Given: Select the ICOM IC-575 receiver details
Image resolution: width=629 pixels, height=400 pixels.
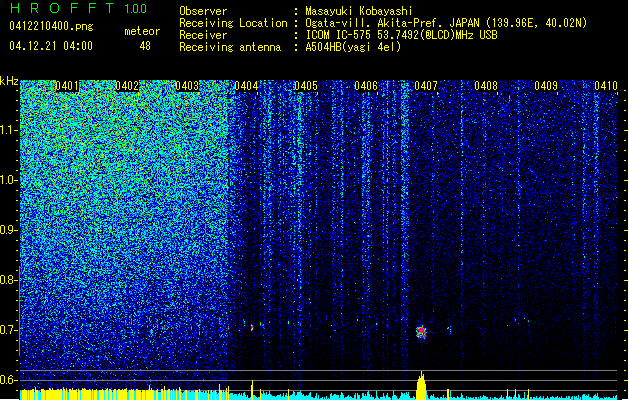Looking at the screenshot, I should [x=401, y=35].
